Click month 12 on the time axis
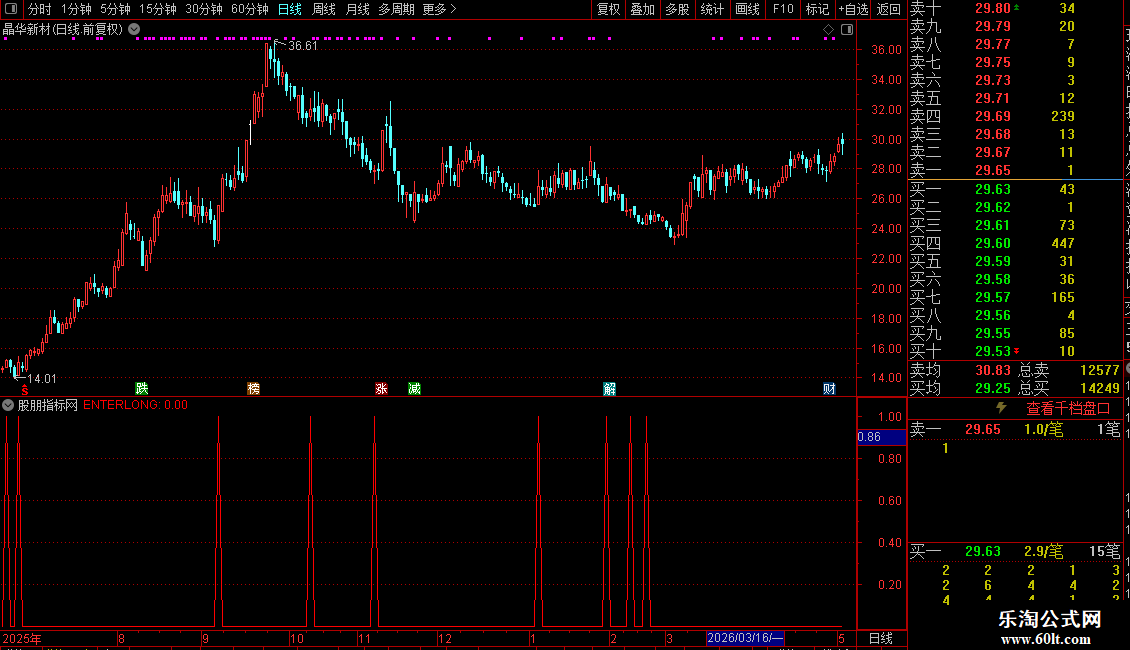 click(445, 638)
